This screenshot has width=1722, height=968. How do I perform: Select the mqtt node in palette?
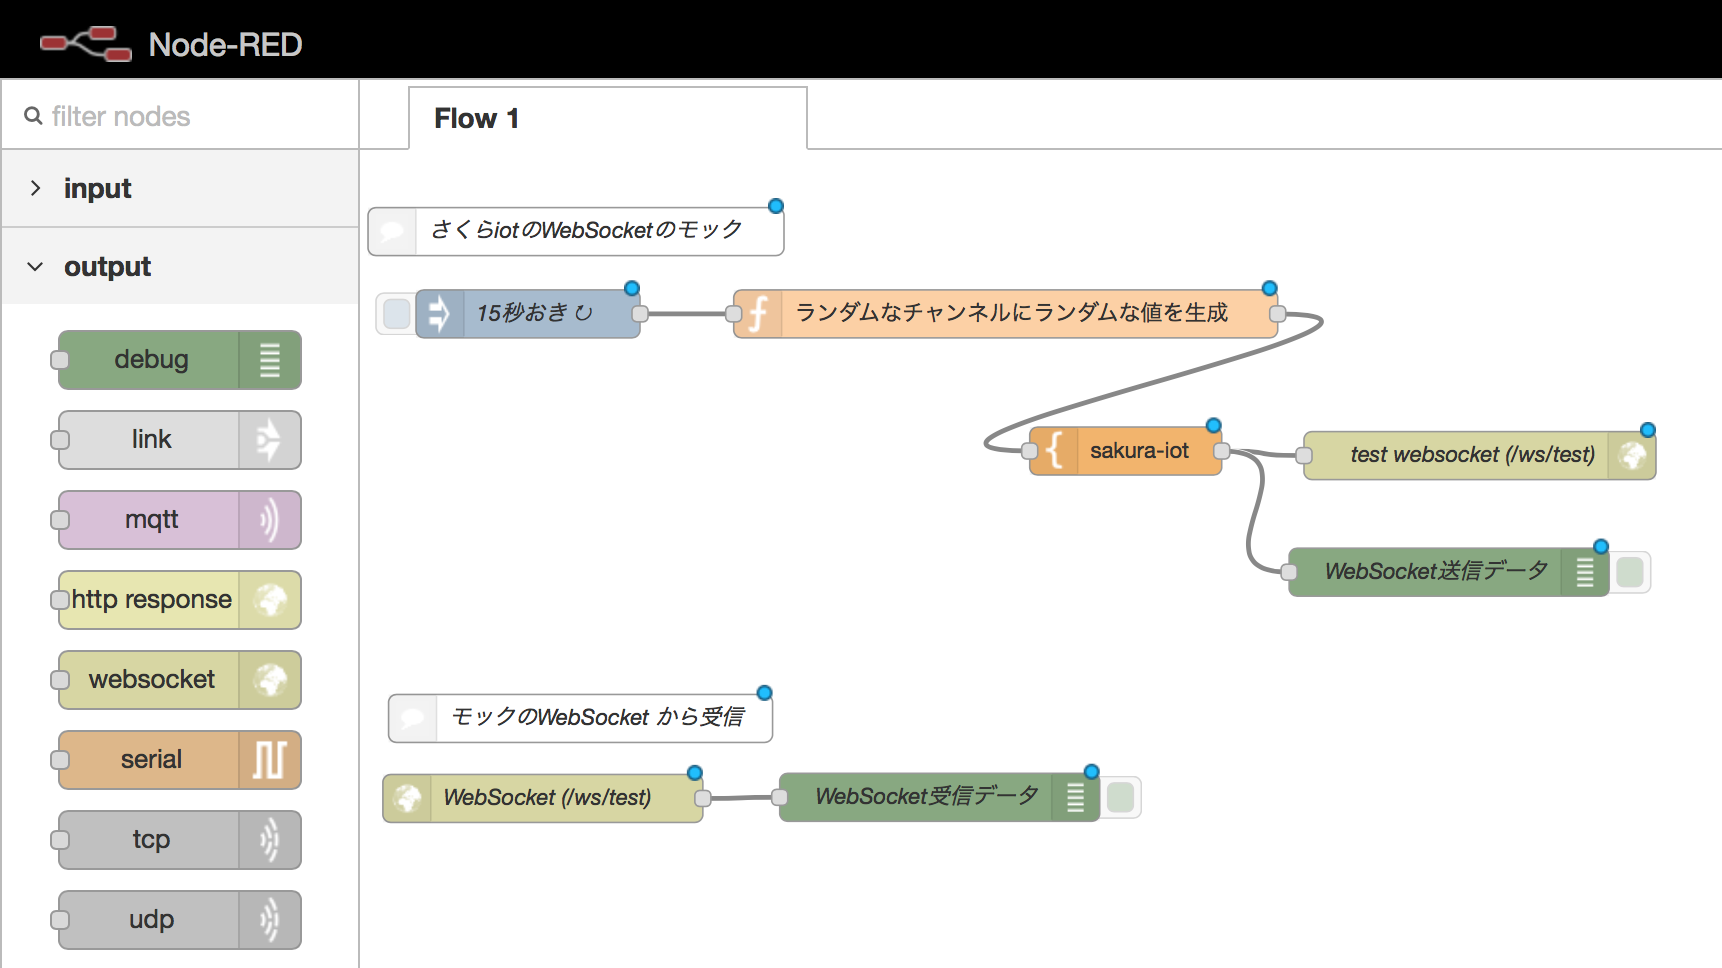(x=180, y=520)
